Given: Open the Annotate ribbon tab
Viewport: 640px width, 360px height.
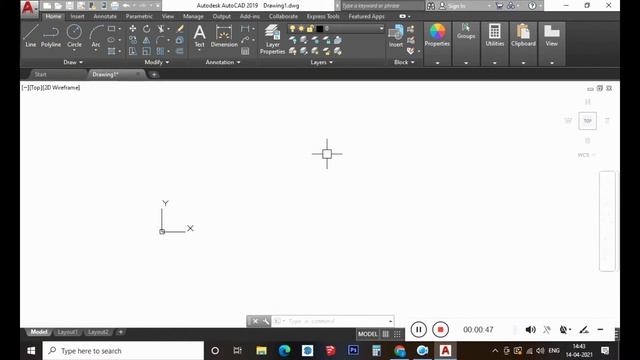Looking at the screenshot, I should pyautogui.click(x=105, y=16).
